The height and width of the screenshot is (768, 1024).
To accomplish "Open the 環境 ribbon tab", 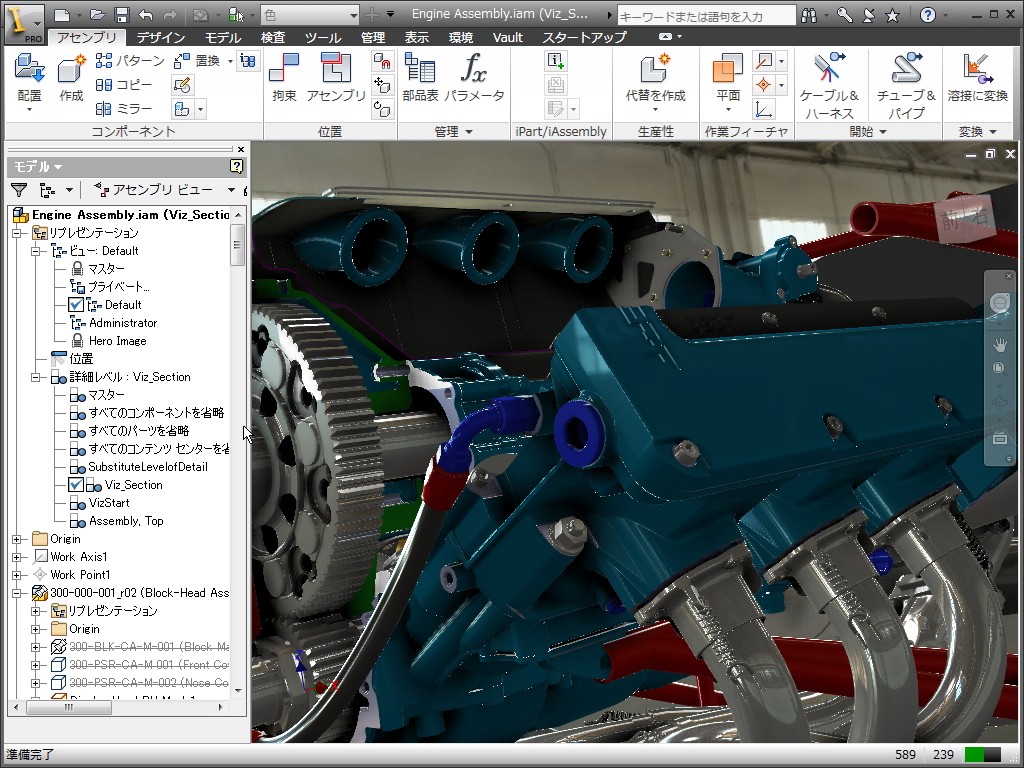I will (460, 38).
